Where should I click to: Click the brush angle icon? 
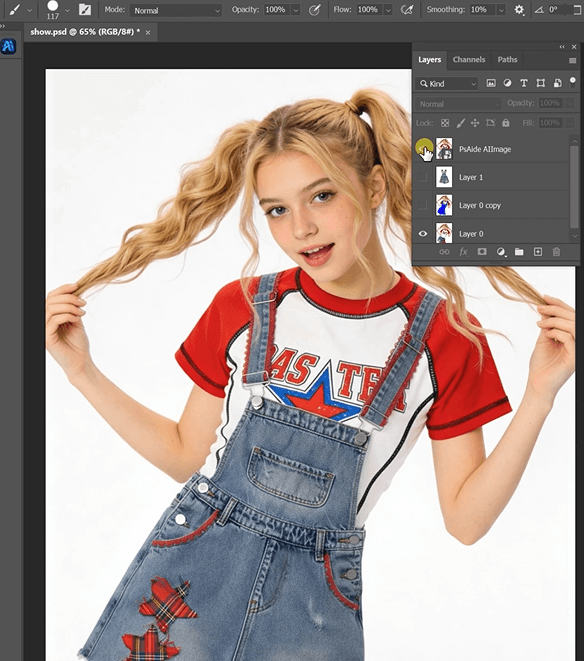pyautogui.click(x=539, y=10)
